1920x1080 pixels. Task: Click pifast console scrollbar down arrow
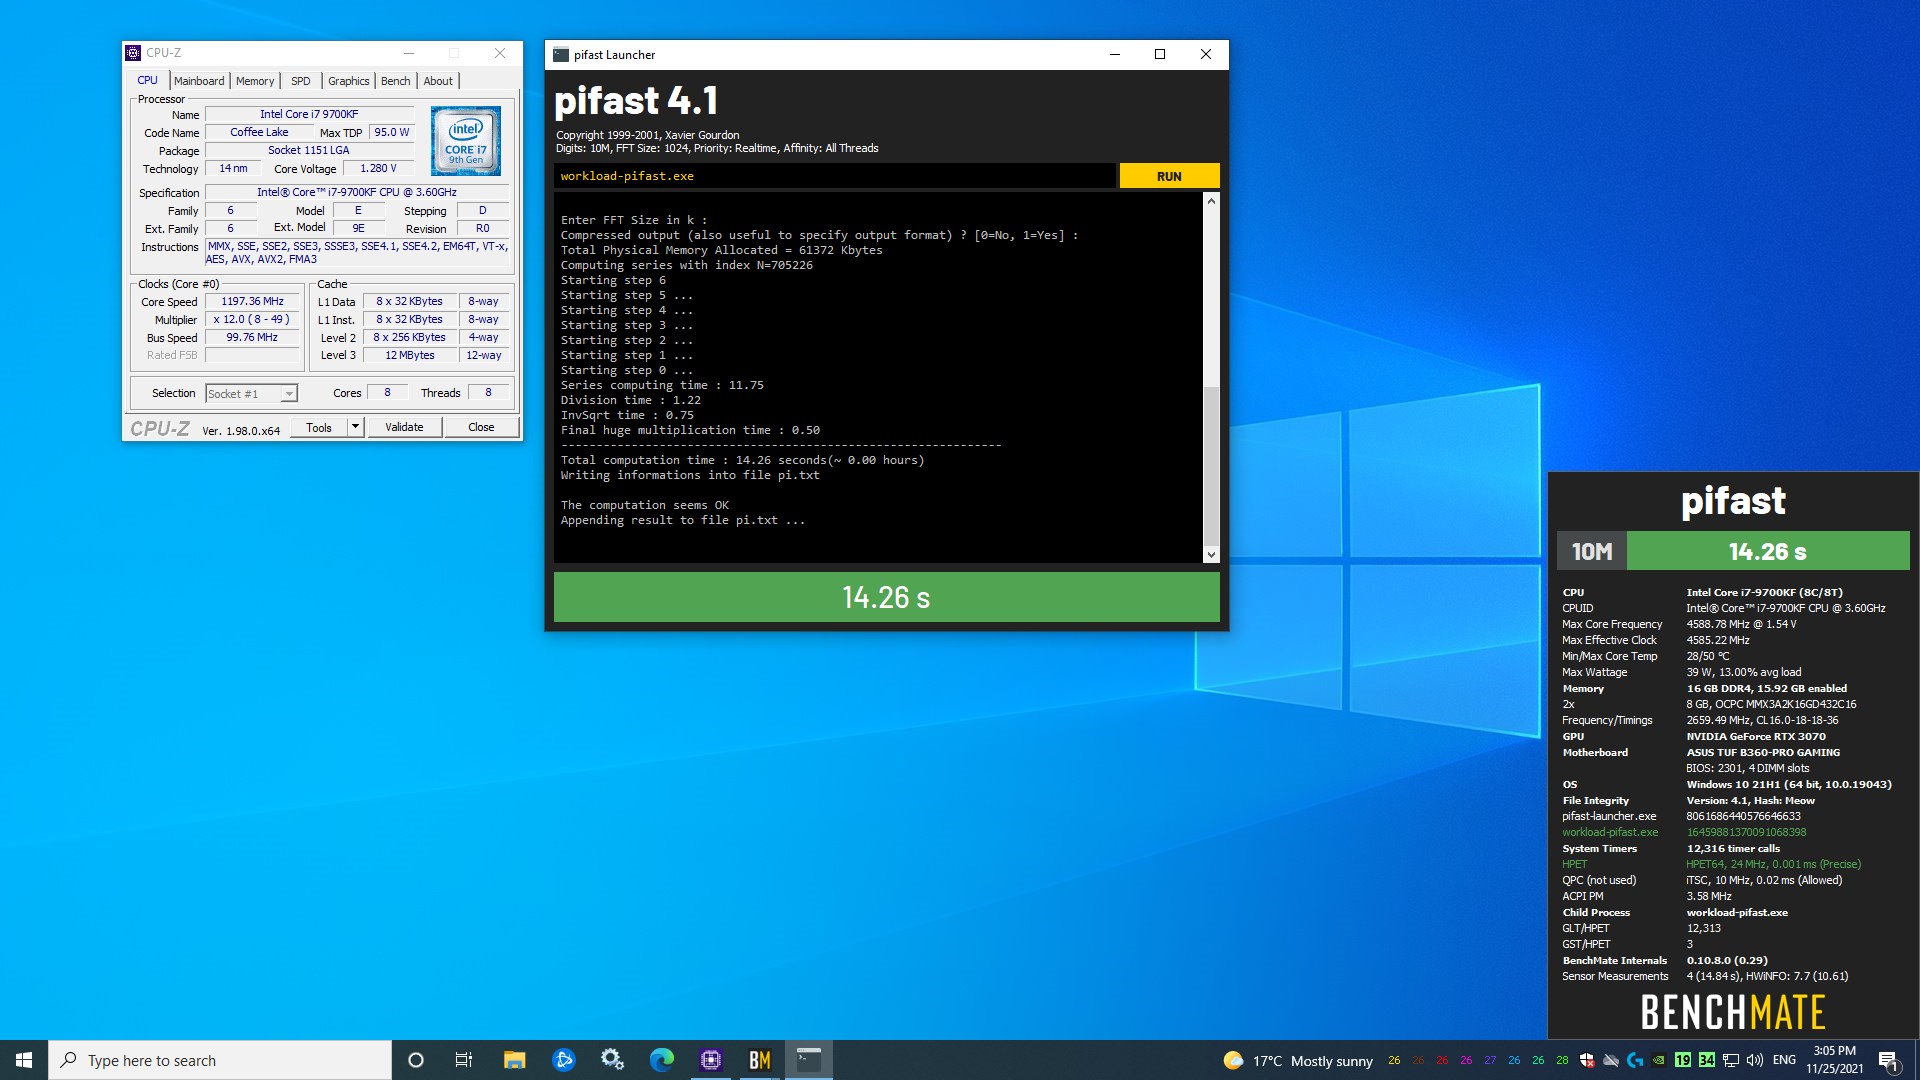point(1211,554)
